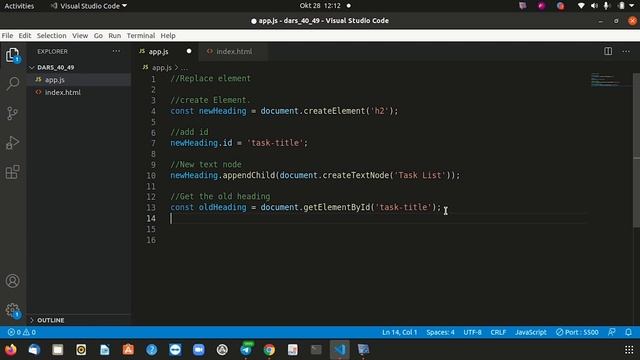Image resolution: width=640 pixels, height=360 pixels.
Task: Click the Split Editor icon
Action: [x=608, y=51]
